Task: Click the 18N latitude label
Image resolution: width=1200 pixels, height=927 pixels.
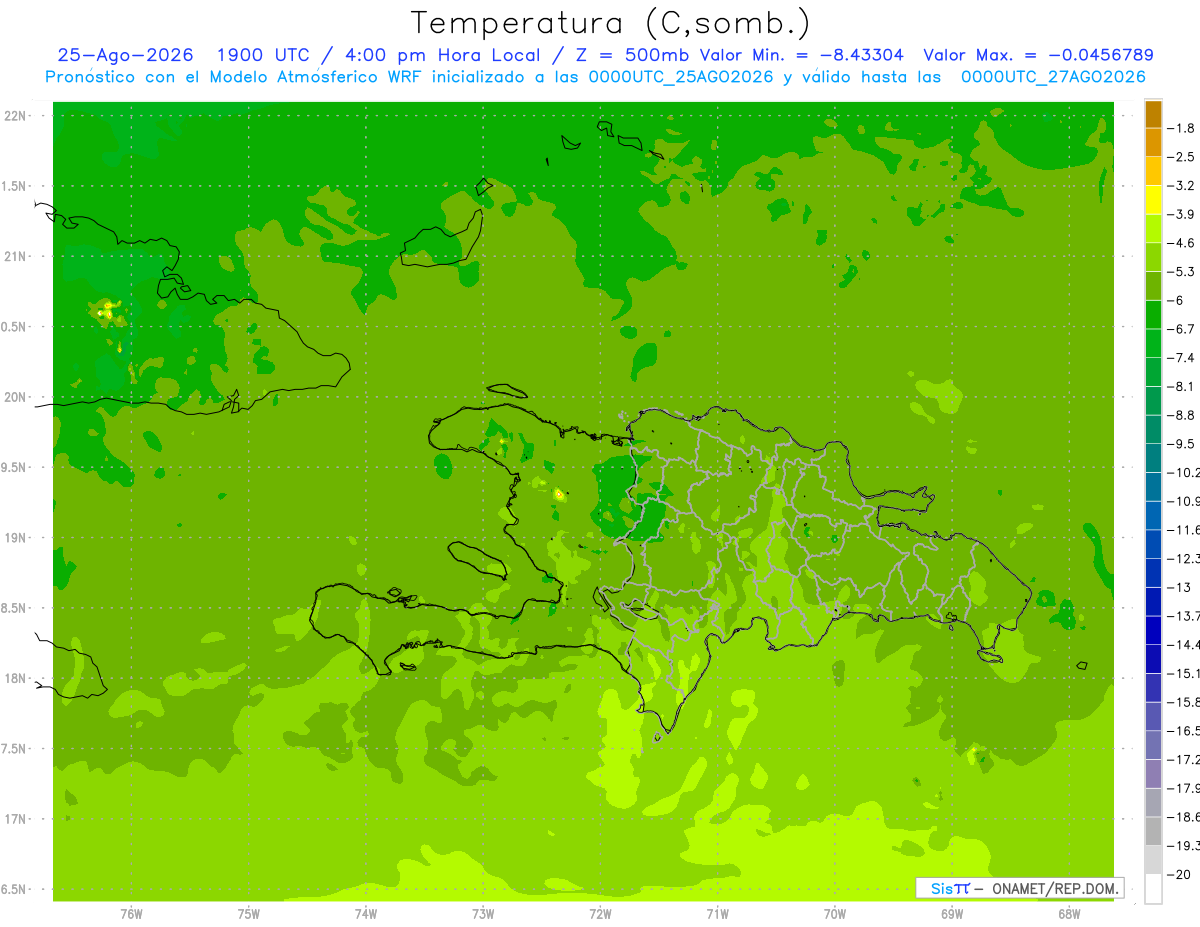Action: point(16,678)
